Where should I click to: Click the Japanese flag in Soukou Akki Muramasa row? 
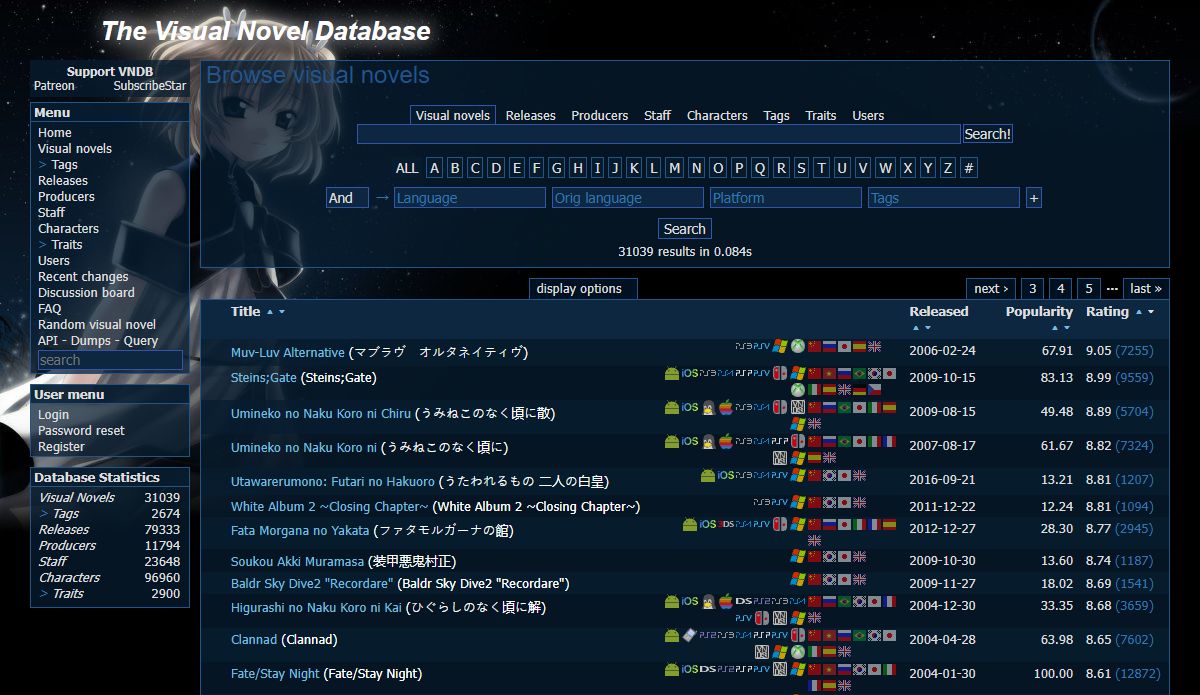click(x=844, y=556)
